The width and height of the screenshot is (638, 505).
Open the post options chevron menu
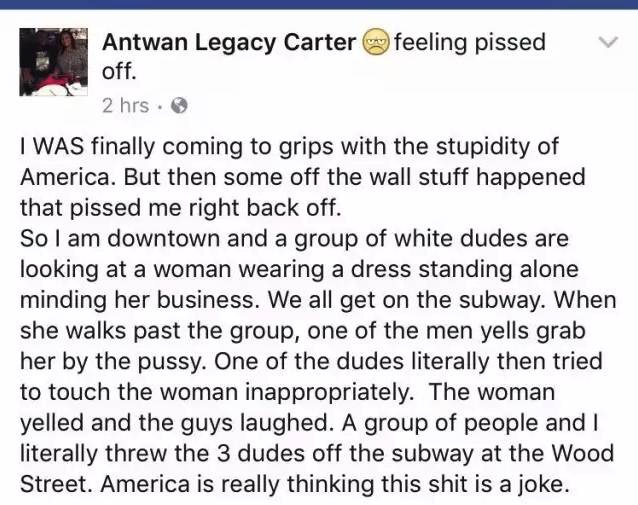pos(608,42)
